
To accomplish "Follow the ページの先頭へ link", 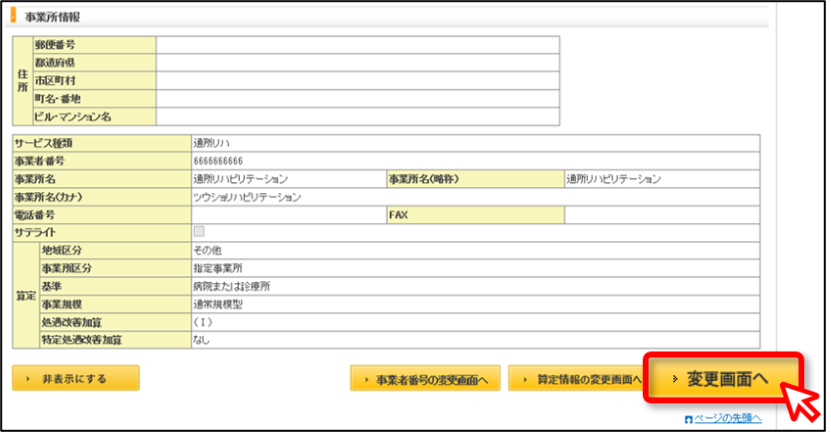I will [x=728, y=418].
